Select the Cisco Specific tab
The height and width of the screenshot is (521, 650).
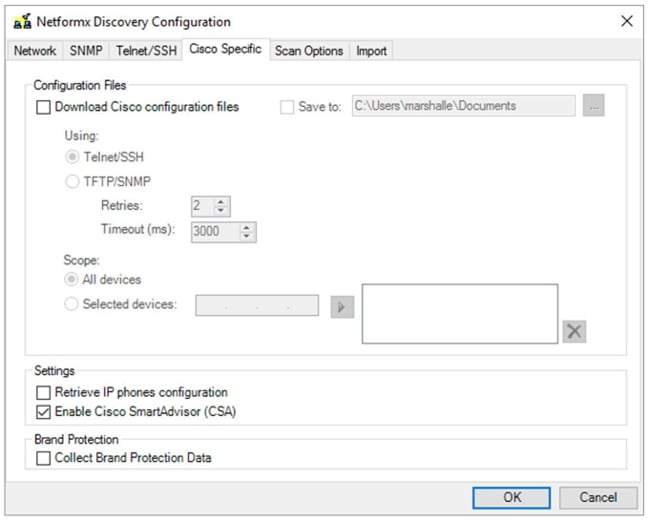(226, 49)
